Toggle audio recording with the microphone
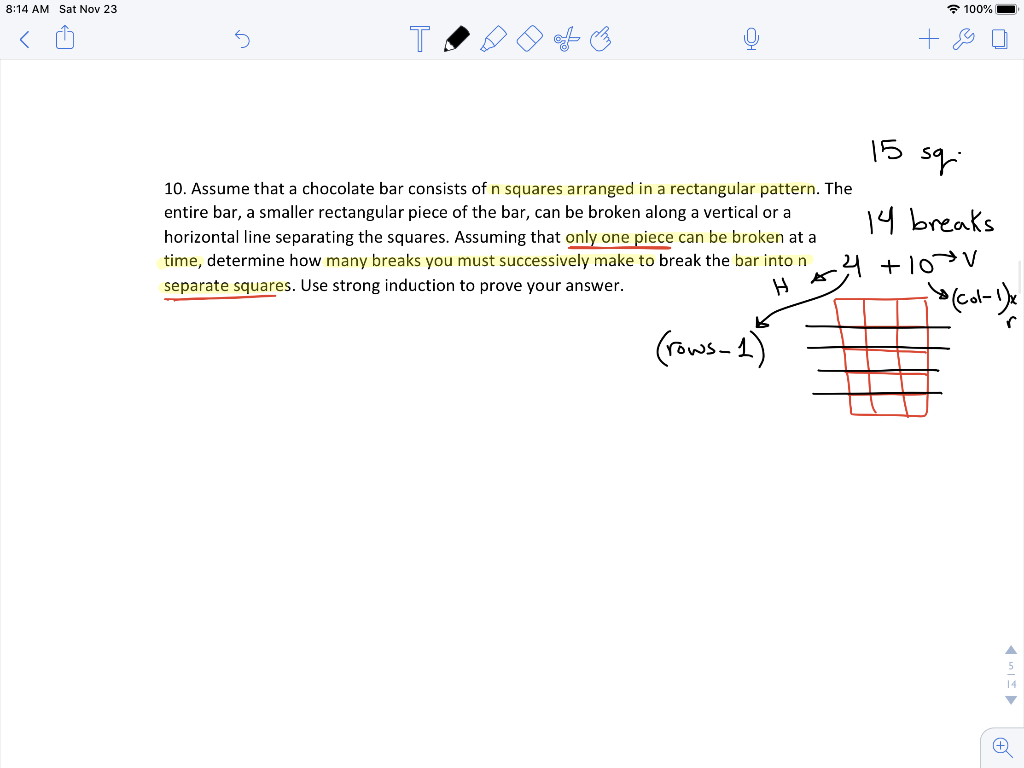The height and width of the screenshot is (768, 1024). pos(751,39)
